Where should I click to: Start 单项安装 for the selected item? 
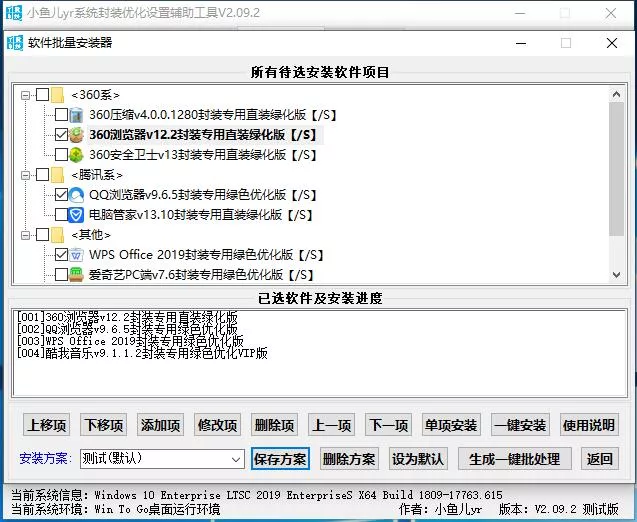pyautogui.click(x=451, y=425)
